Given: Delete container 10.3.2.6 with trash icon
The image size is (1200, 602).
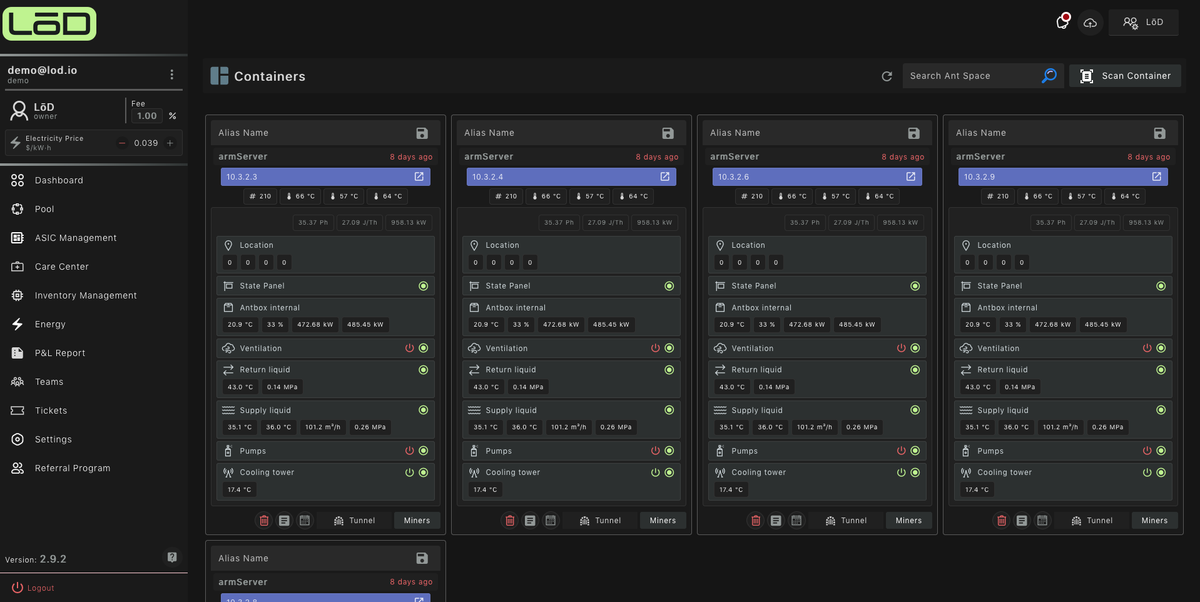Looking at the screenshot, I should [x=756, y=520].
